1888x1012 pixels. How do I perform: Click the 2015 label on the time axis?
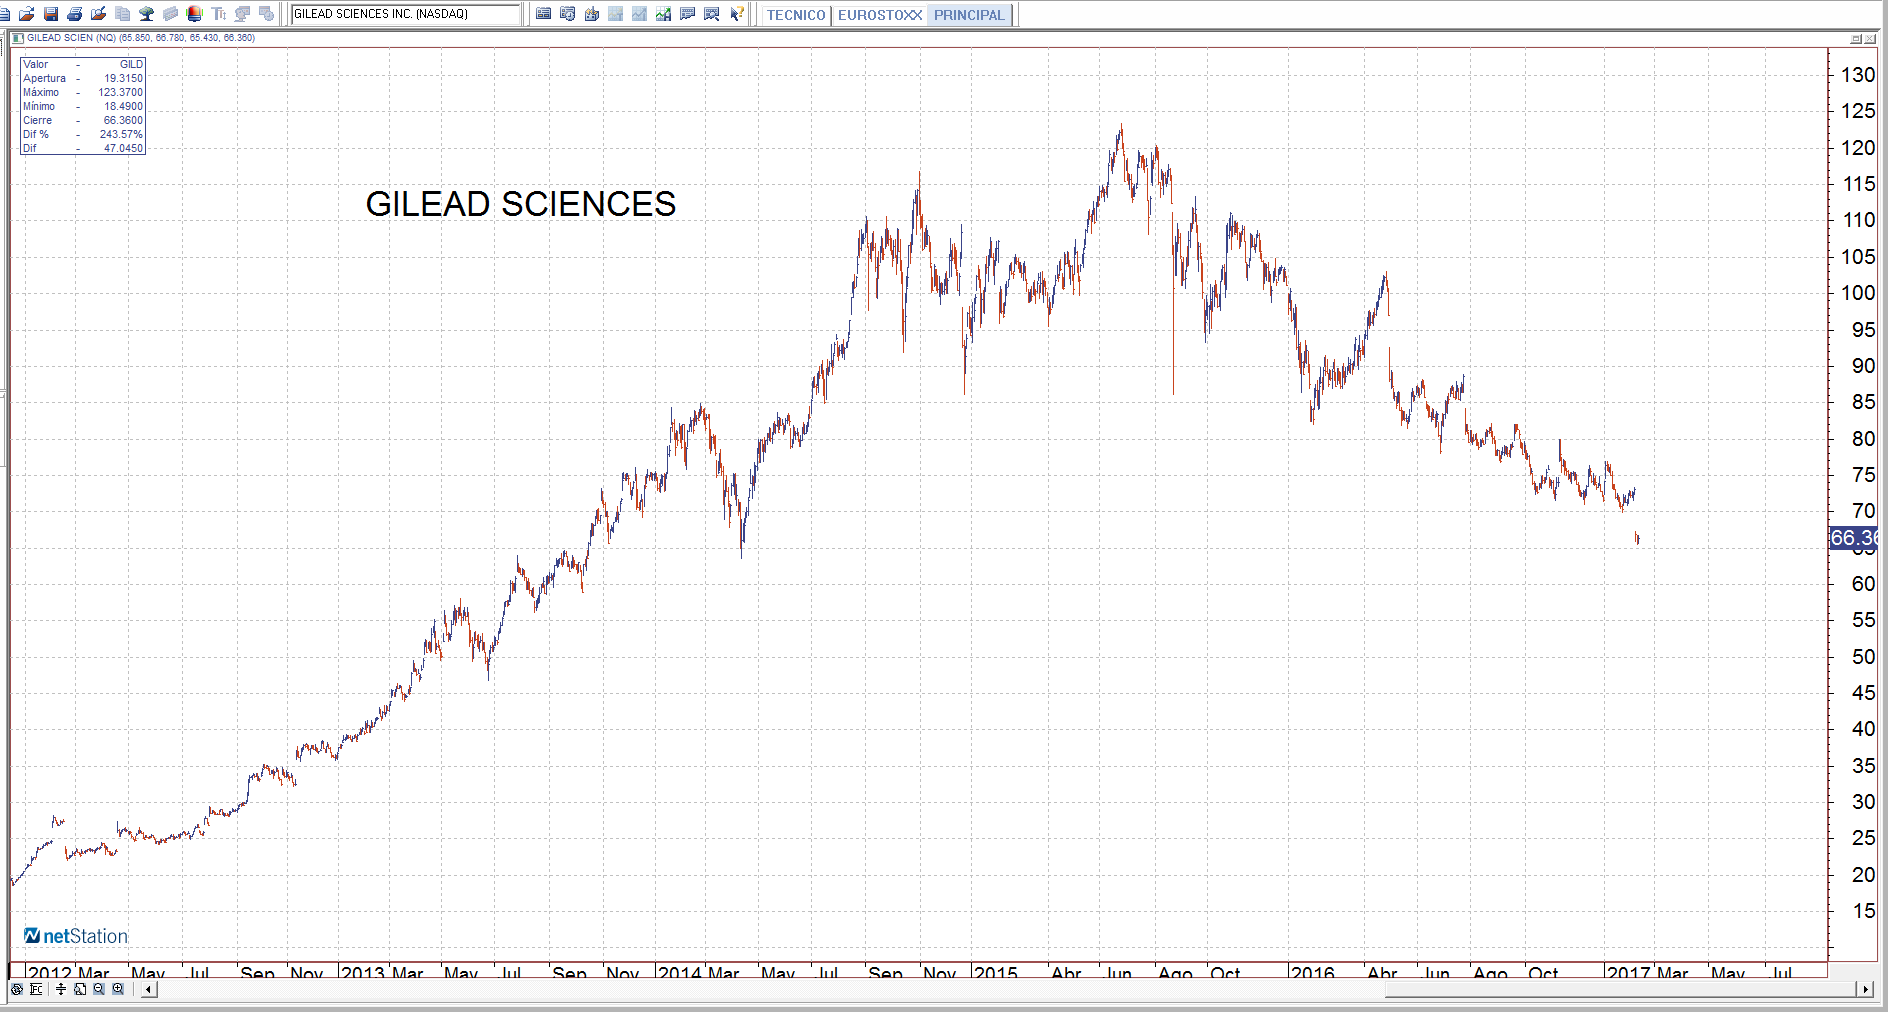(x=996, y=972)
